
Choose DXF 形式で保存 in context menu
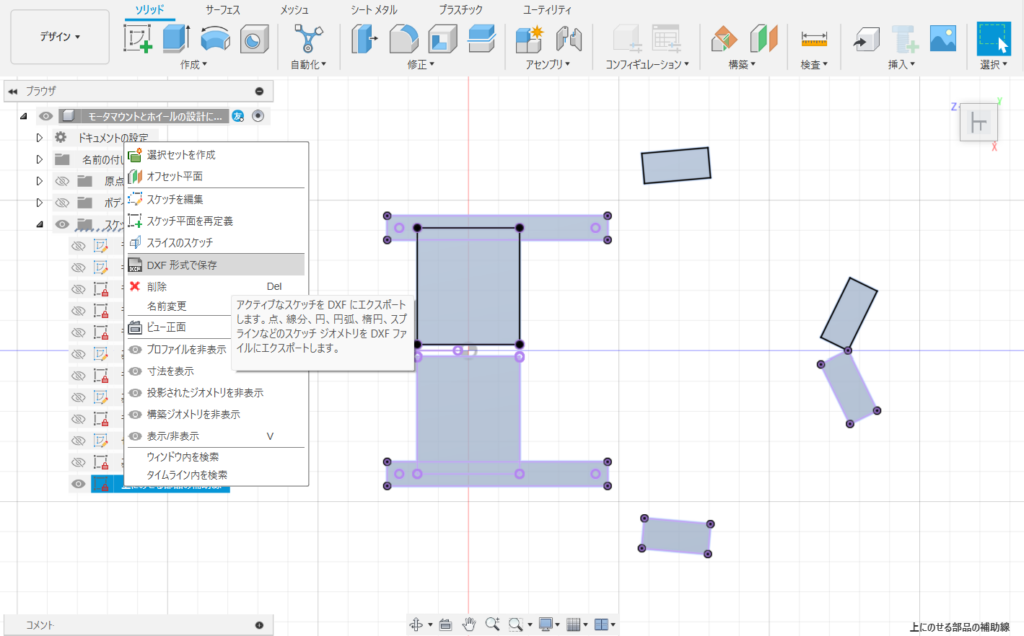[x=216, y=264]
